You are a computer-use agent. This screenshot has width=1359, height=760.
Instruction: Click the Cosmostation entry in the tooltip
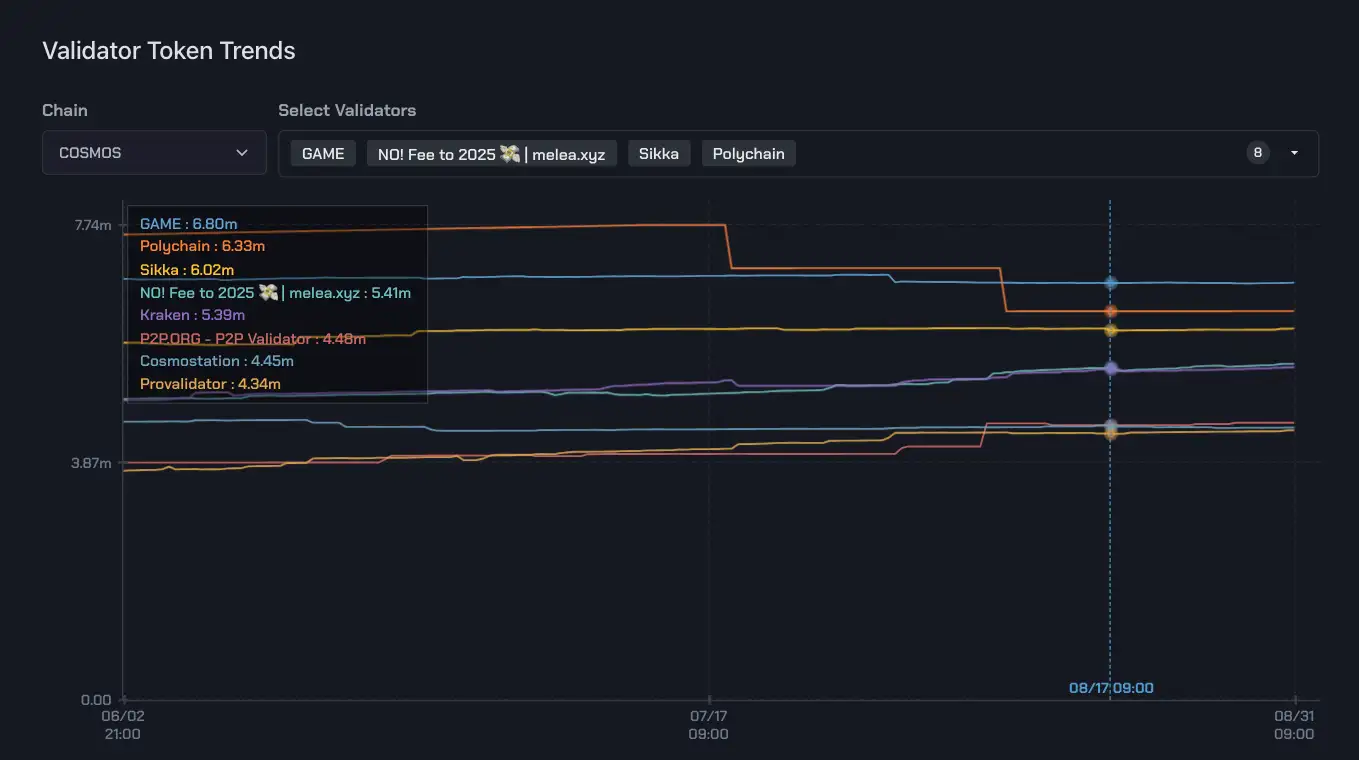click(x=217, y=361)
